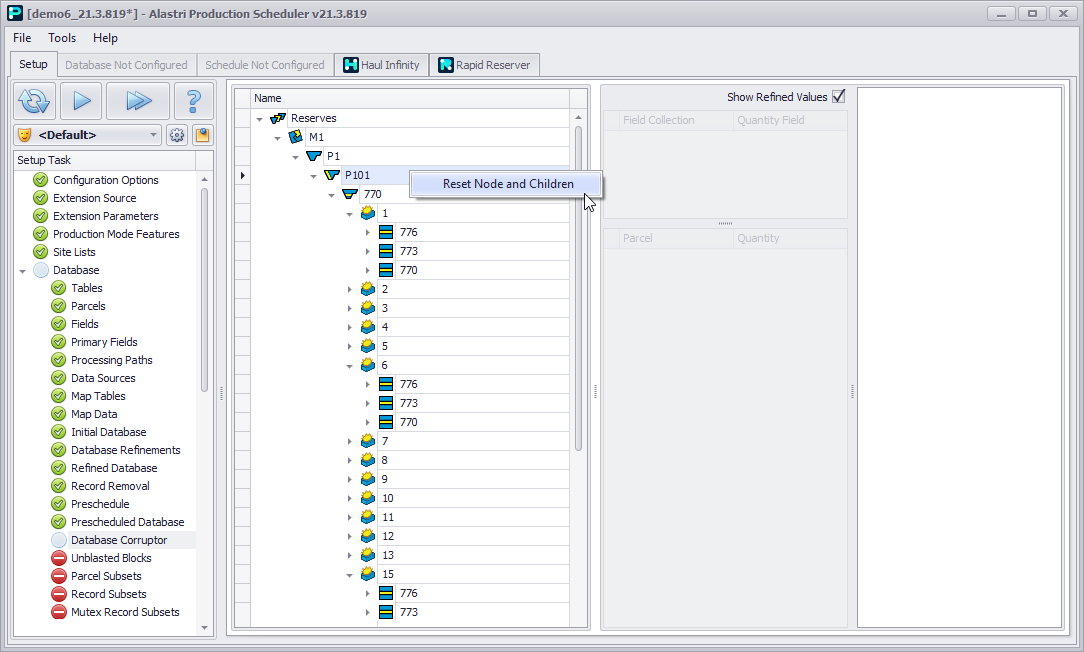Click the refresh/reset arrows toolbar icon

tap(34, 101)
